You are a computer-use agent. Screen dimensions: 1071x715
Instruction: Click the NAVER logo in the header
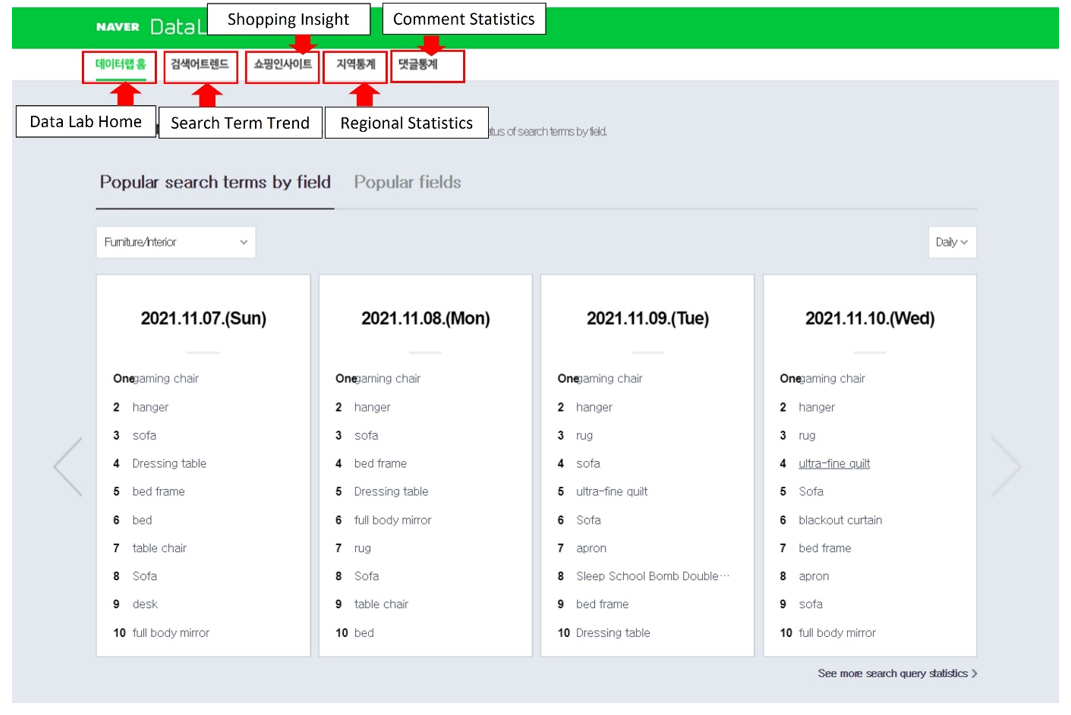point(117,27)
